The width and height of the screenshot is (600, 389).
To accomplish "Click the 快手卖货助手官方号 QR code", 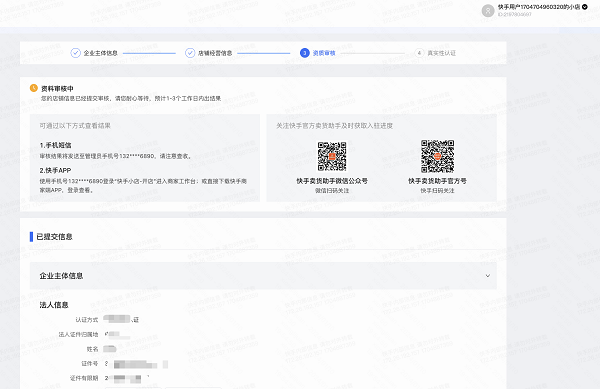I will [437, 156].
